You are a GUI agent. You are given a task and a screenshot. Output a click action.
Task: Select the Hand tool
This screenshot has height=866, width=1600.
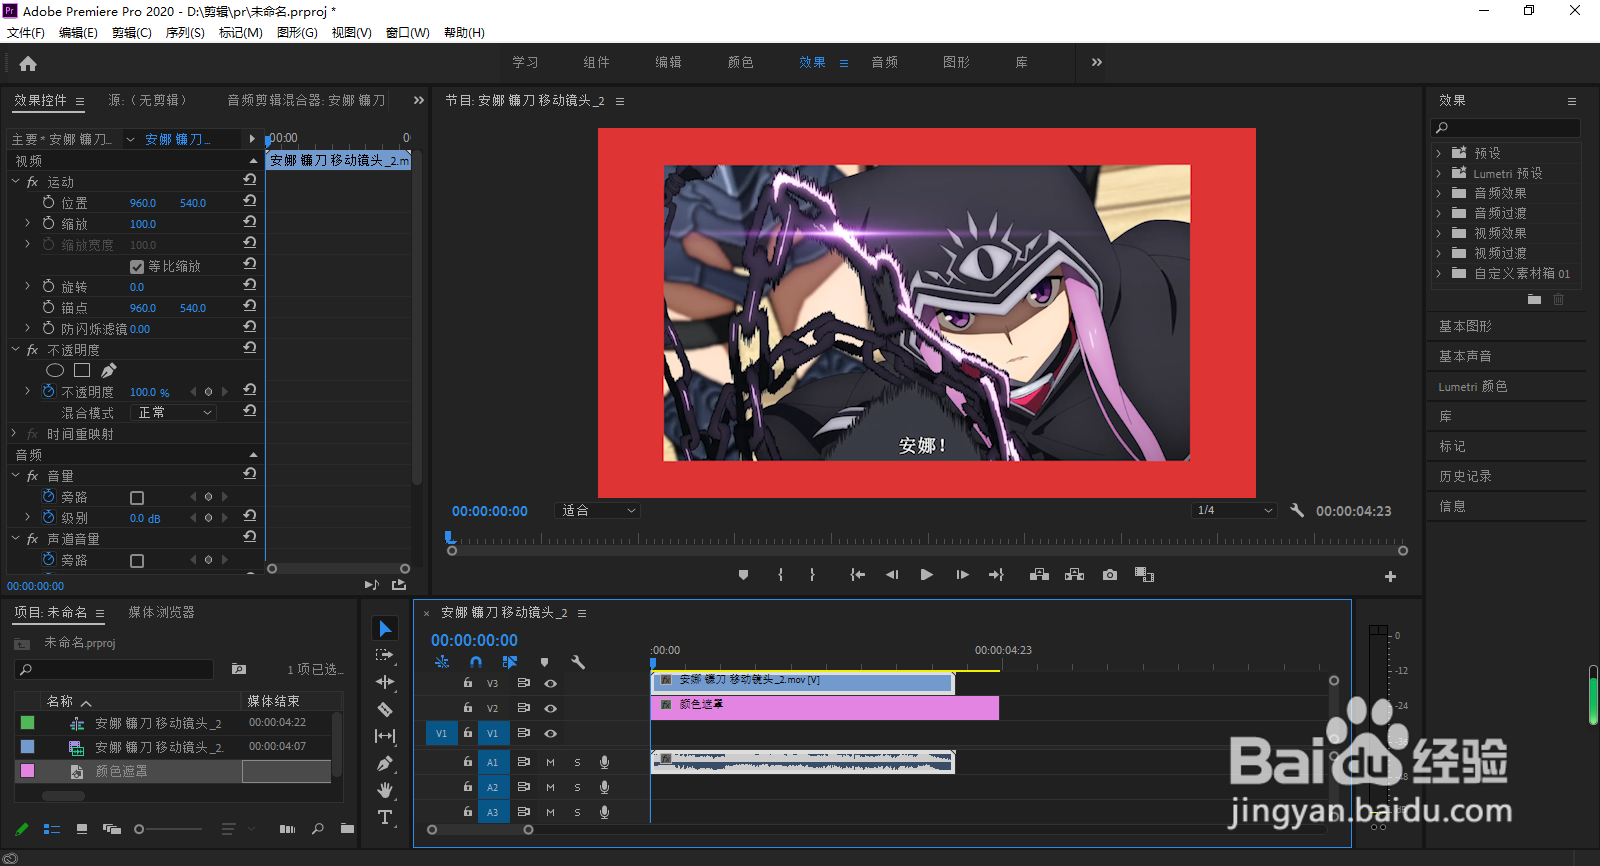(385, 790)
